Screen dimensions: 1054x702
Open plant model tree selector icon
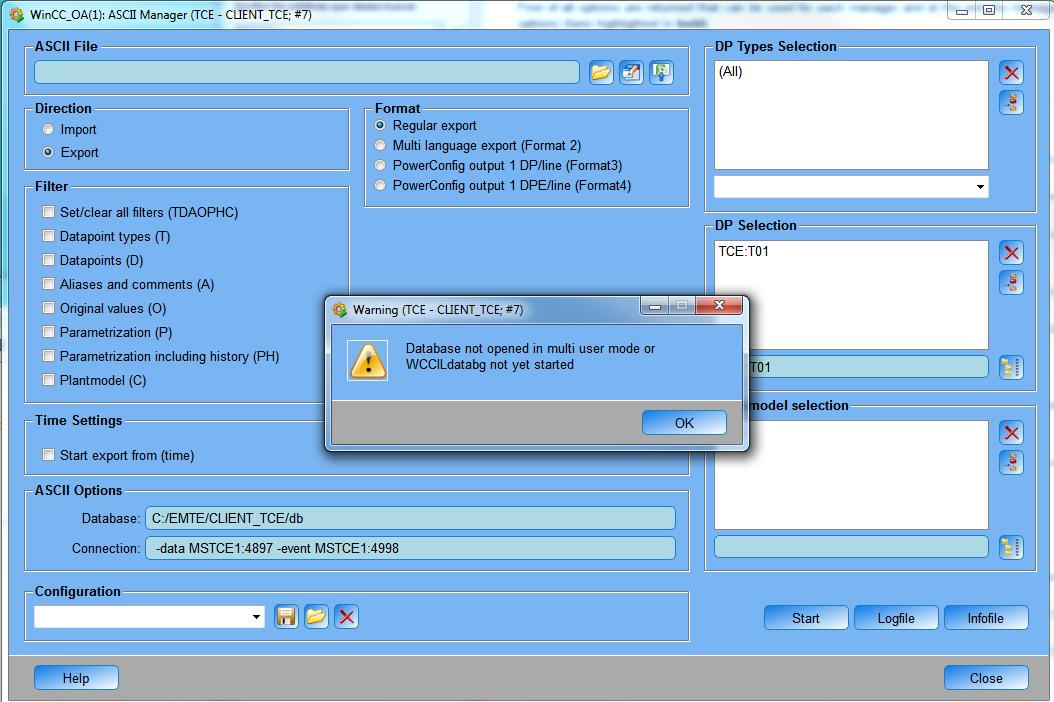tap(1011, 547)
